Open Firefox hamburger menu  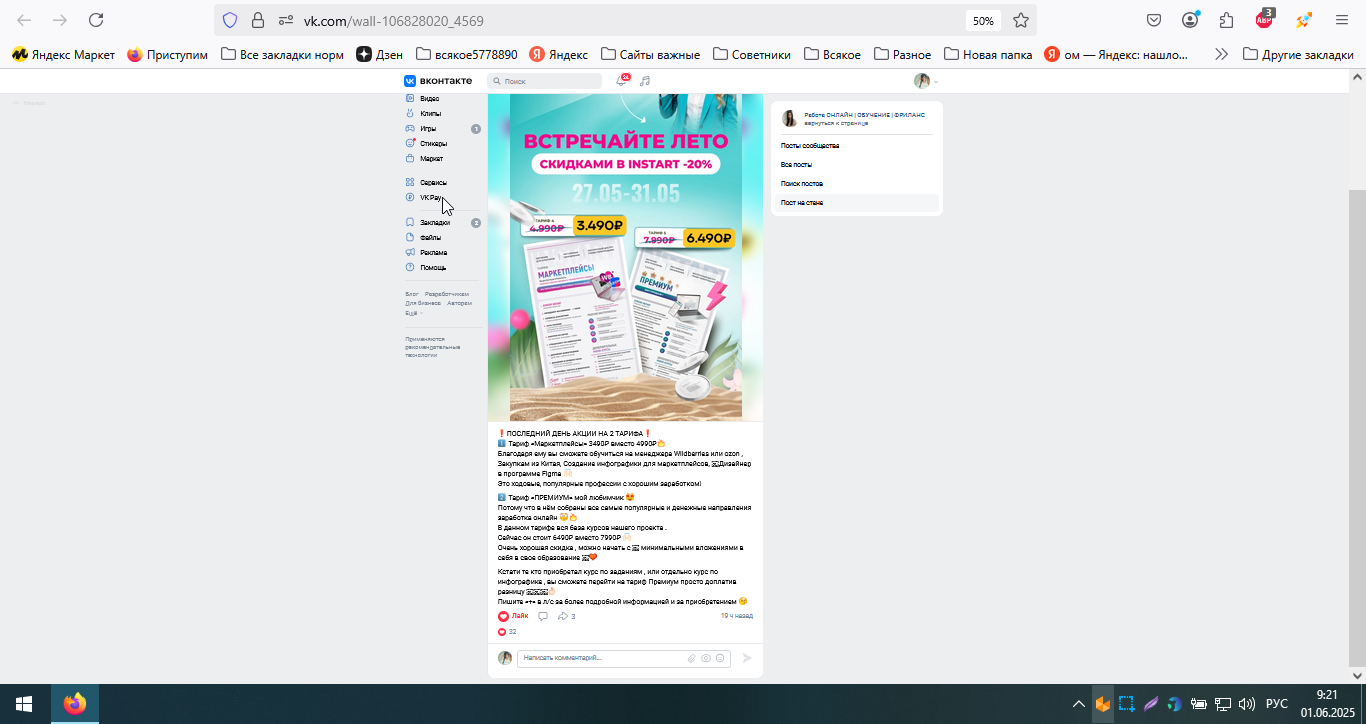pyautogui.click(x=1342, y=20)
